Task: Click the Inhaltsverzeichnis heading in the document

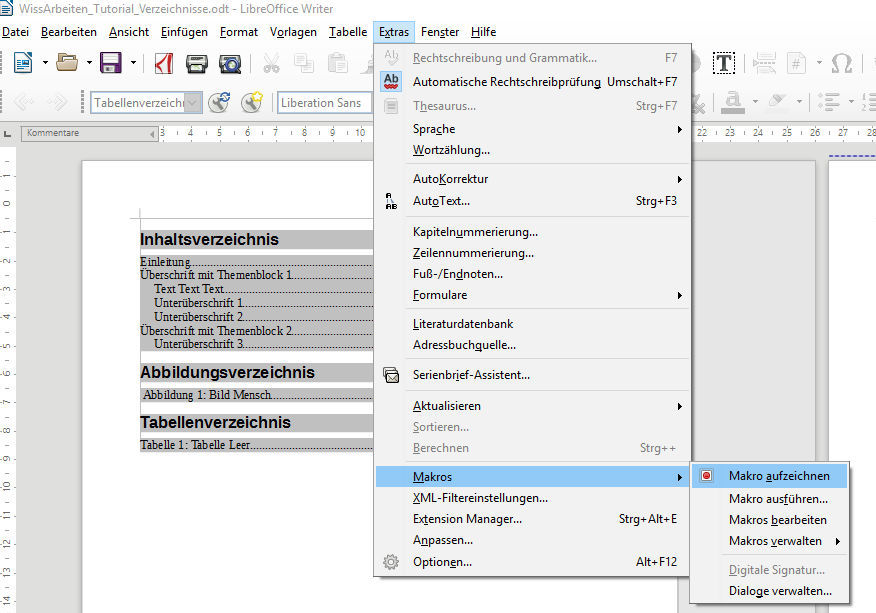Action: tap(210, 239)
